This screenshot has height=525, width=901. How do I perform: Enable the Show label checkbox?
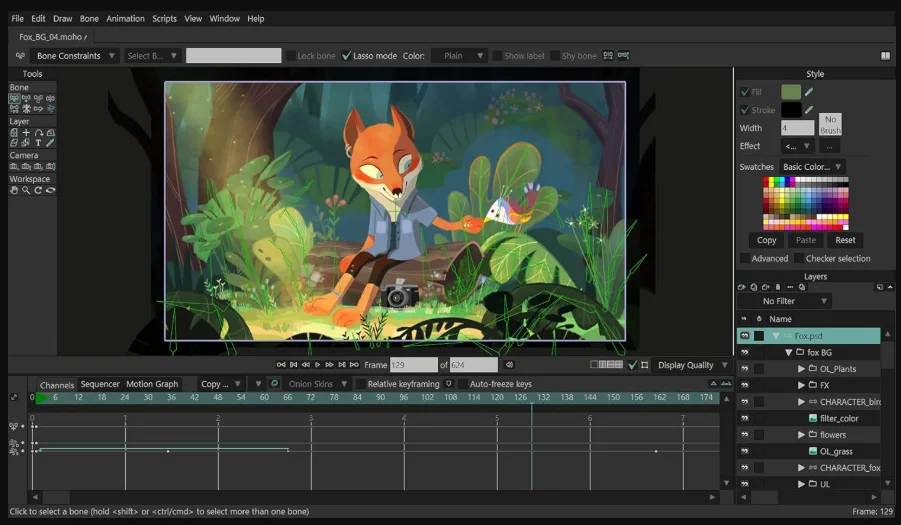498,56
